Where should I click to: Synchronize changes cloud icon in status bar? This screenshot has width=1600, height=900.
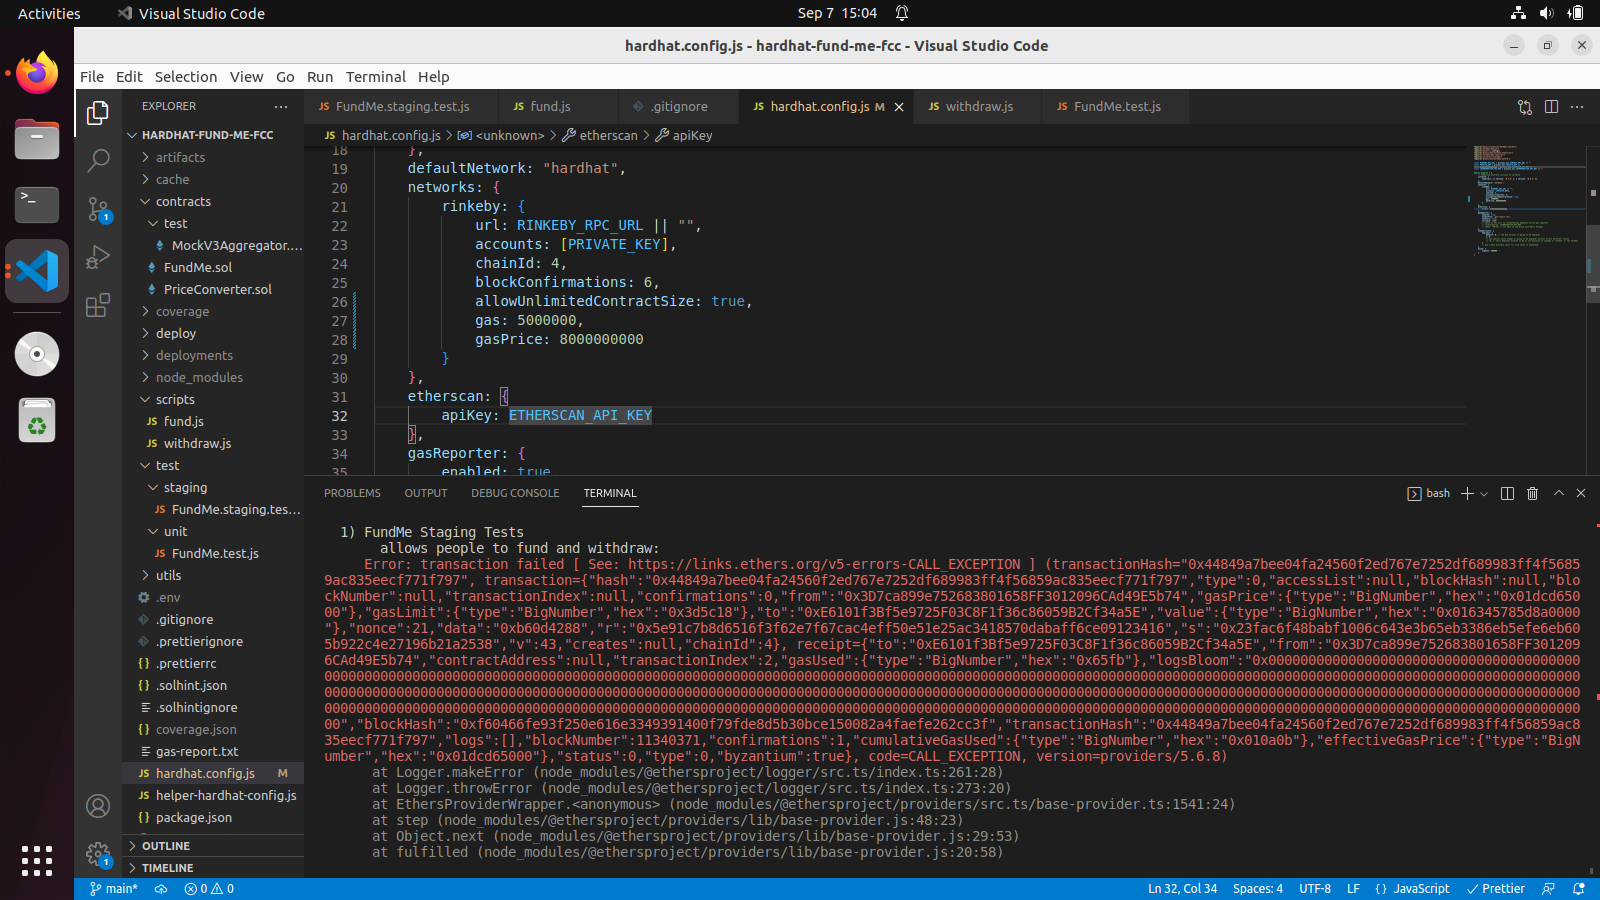[160, 889]
